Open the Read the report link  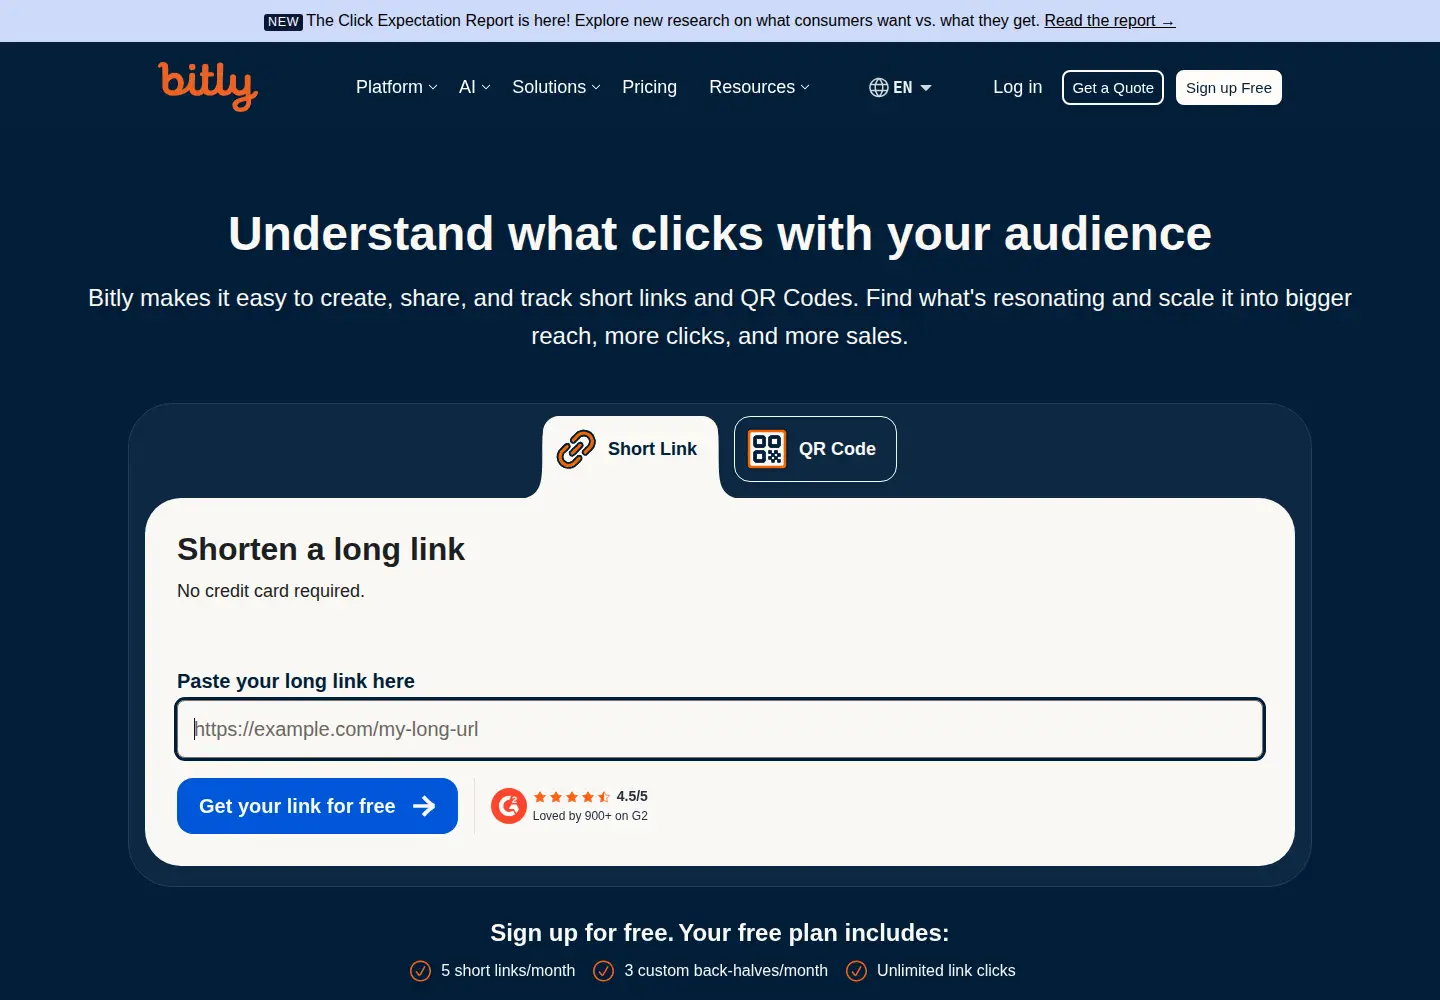click(x=1110, y=21)
